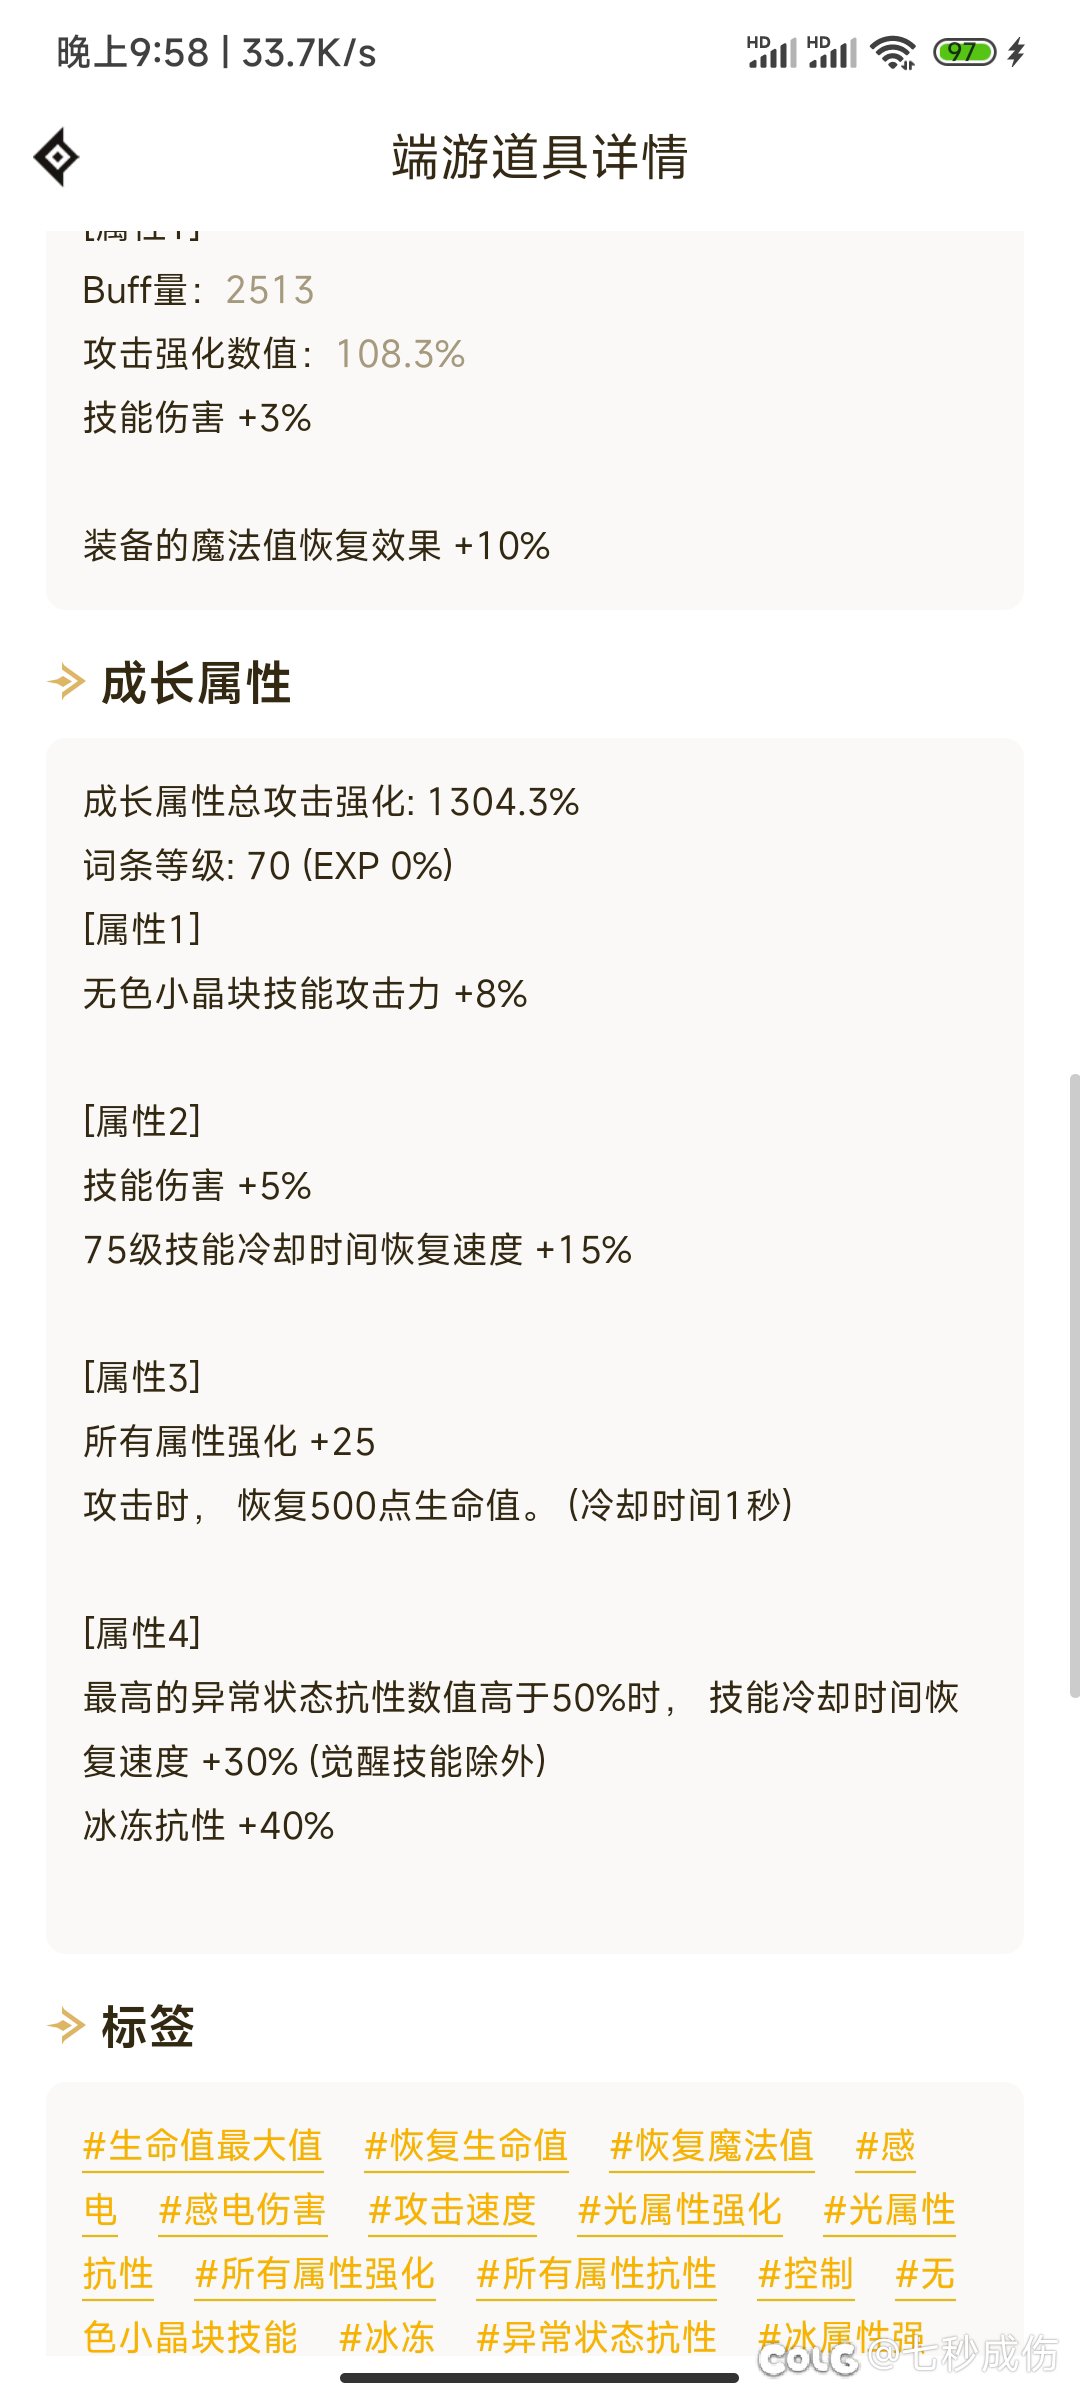Tap the battery indicator icon
The image size is (1080, 2400).
(x=964, y=52)
